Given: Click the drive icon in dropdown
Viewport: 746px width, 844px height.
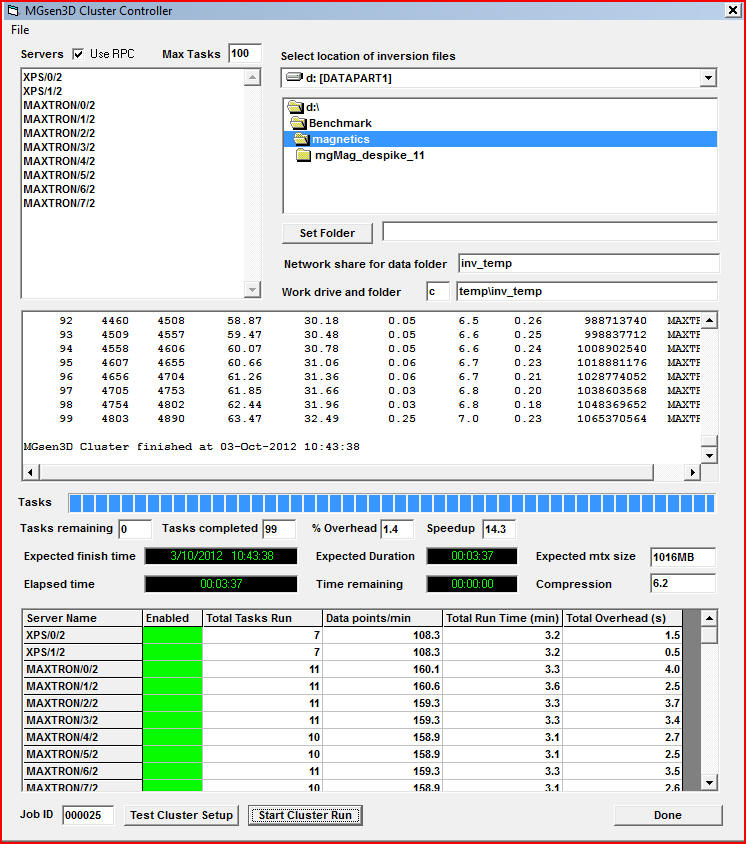Looking at the screenshot, I should click(x=294, y=78).
